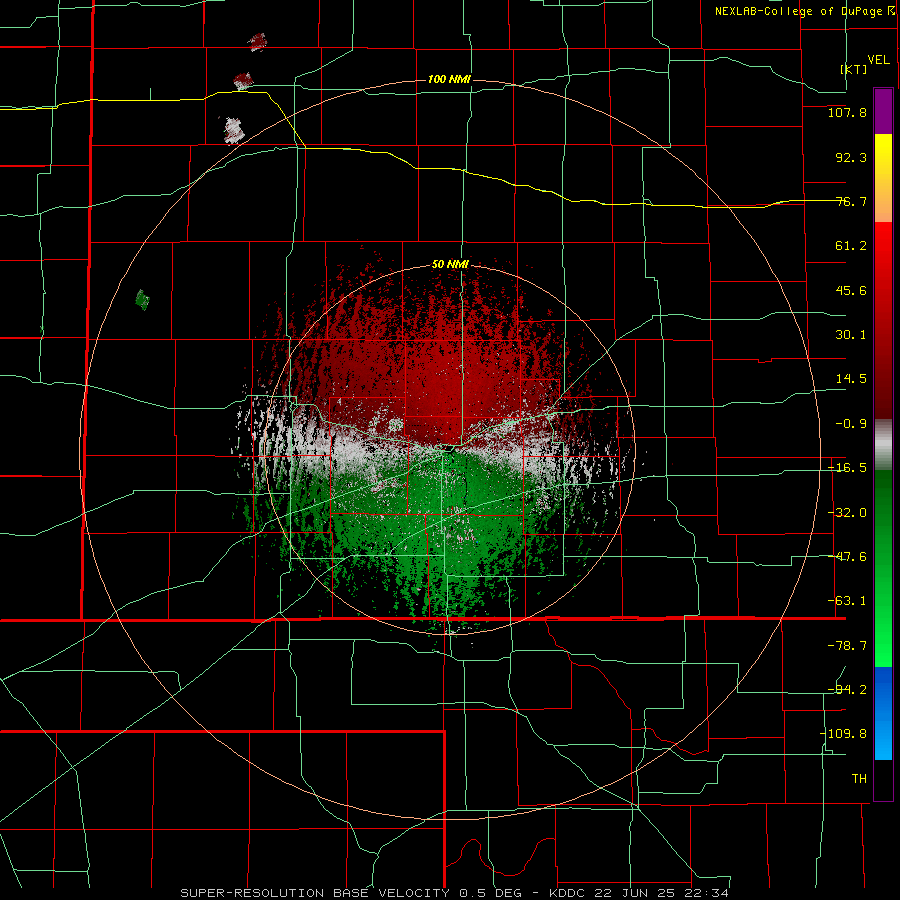Click the Super-Resolution Base Velocity KDDC caption

click(x=455, y=893)
